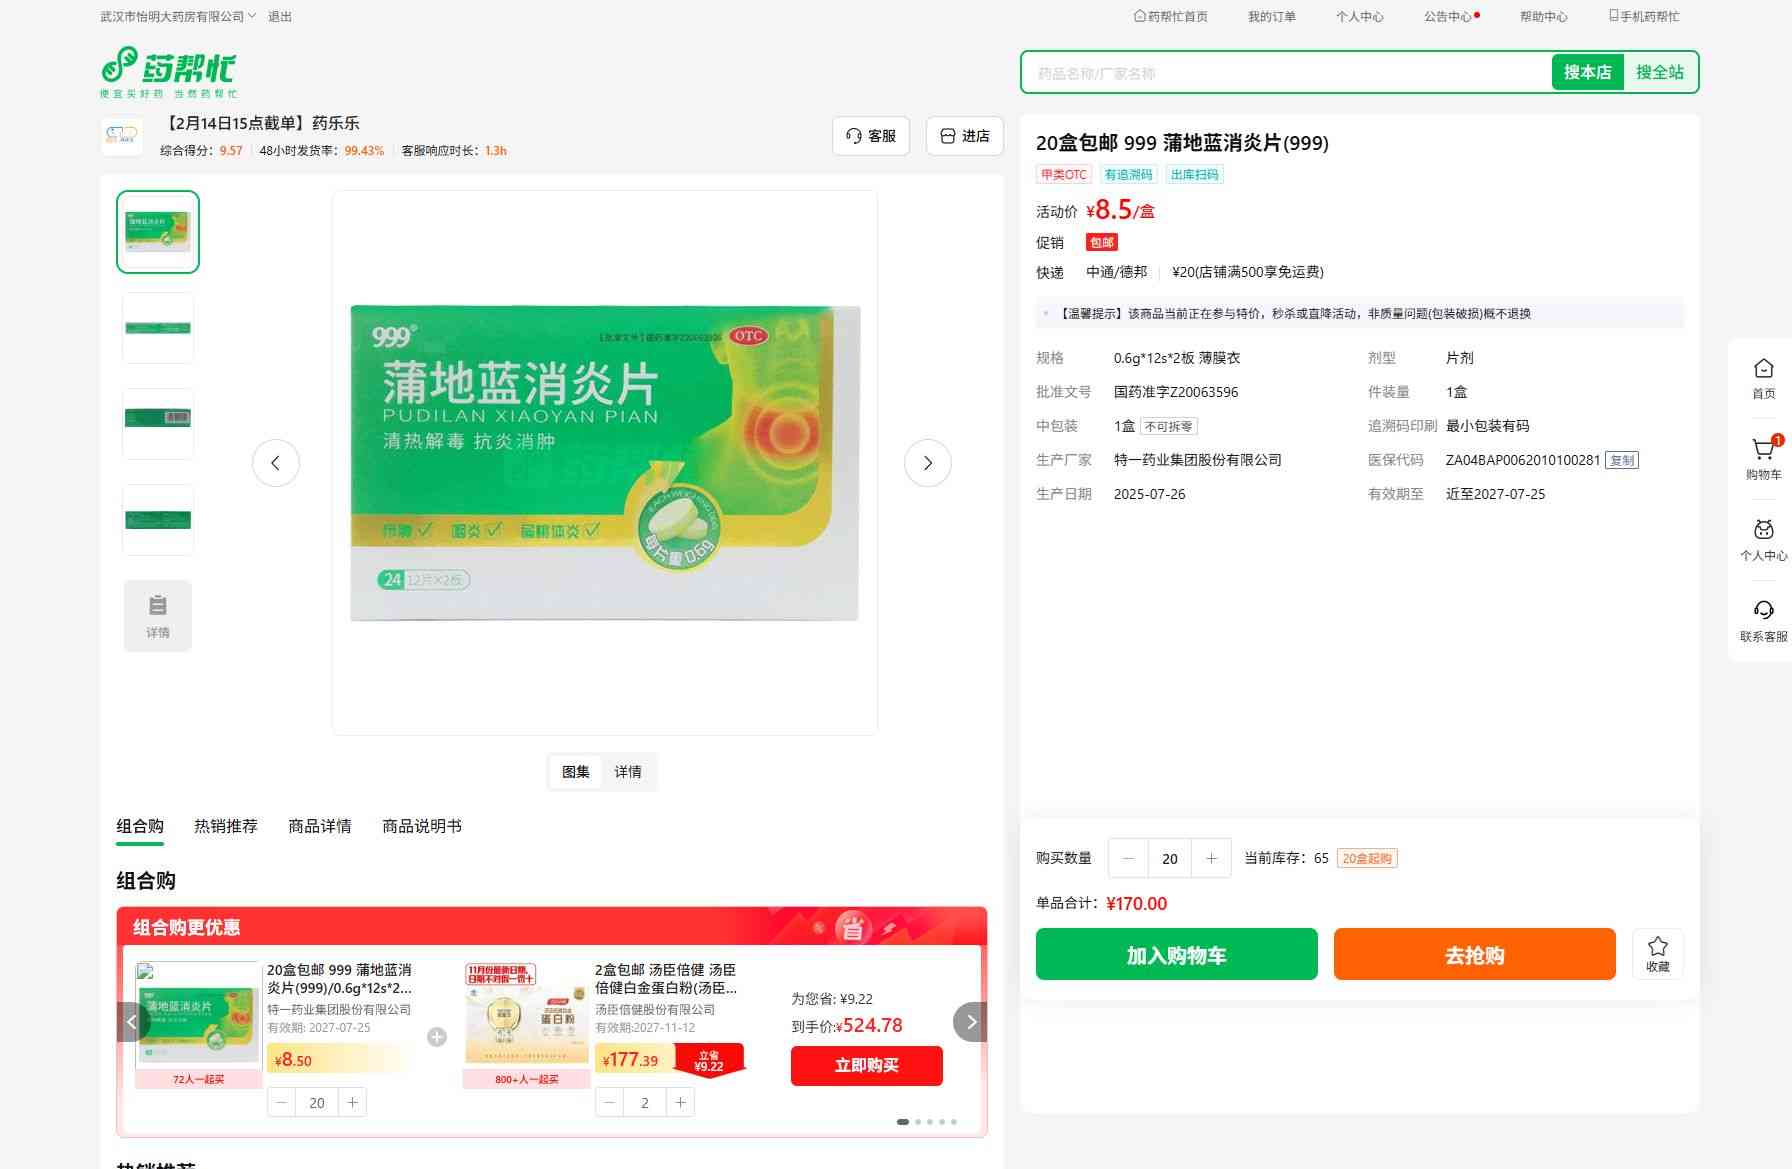Show next product image with right arrow
Image resolution: width=1792 pixels, height=1169 pixels.
[x=927, y=463]
